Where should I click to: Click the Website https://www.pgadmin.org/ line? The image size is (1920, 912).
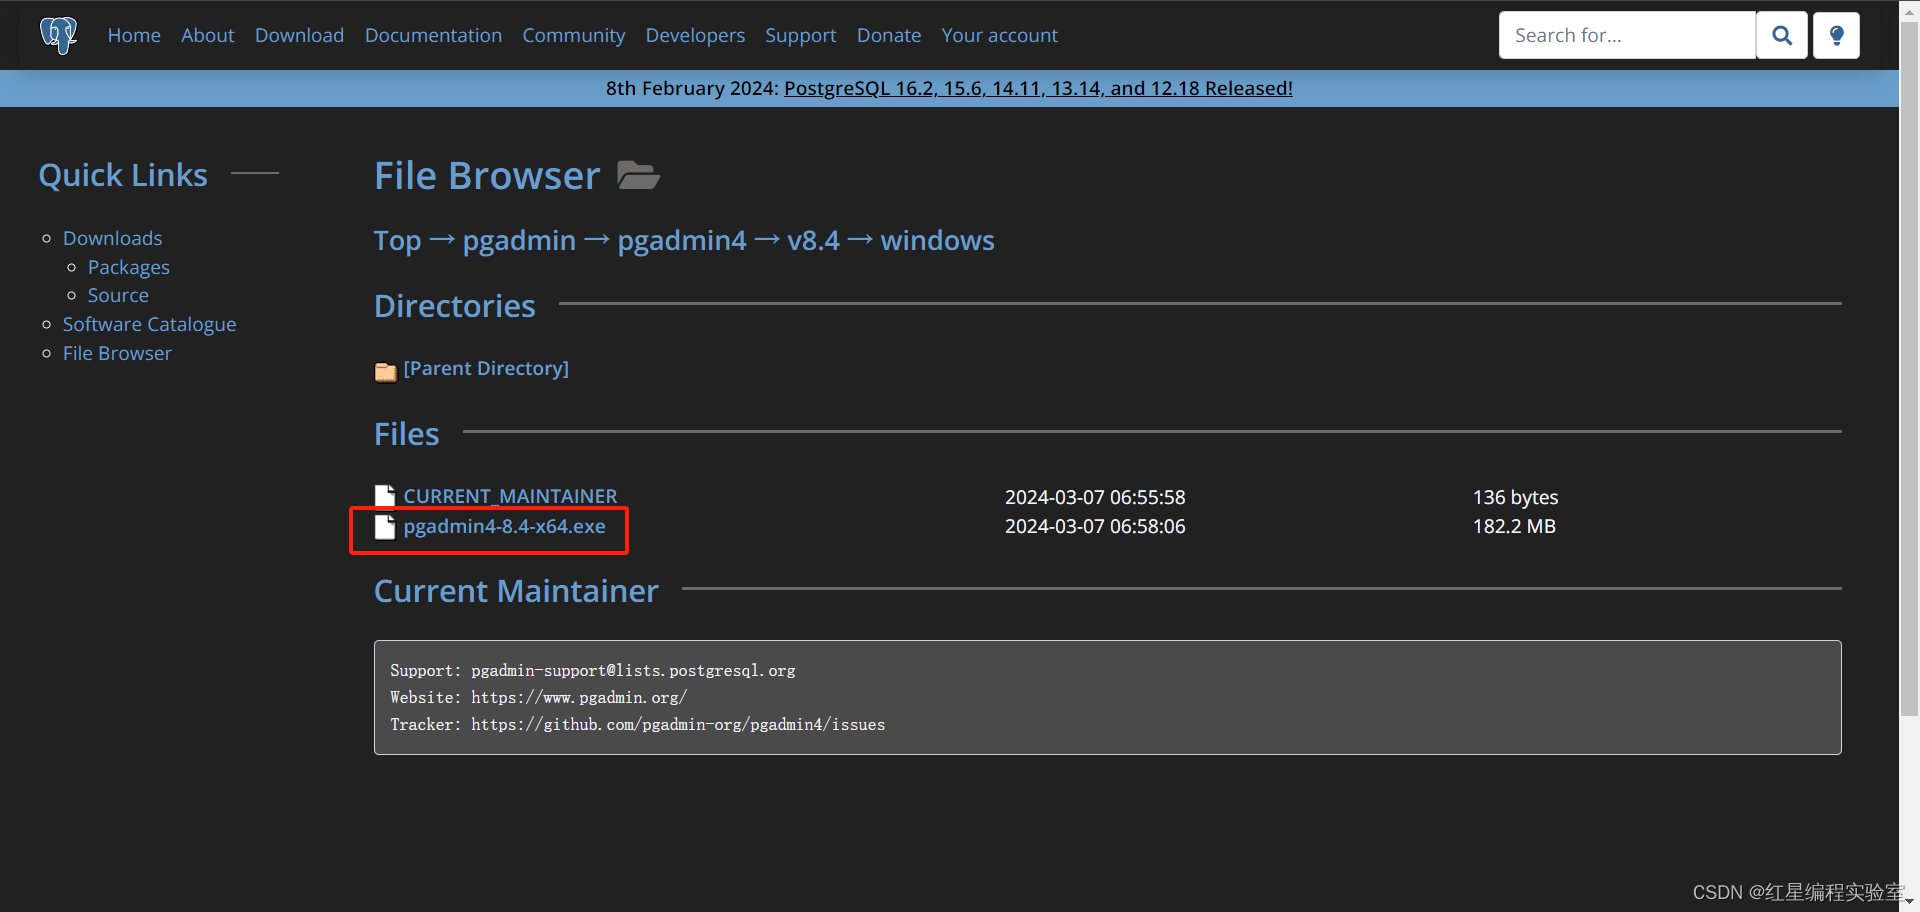538,698
